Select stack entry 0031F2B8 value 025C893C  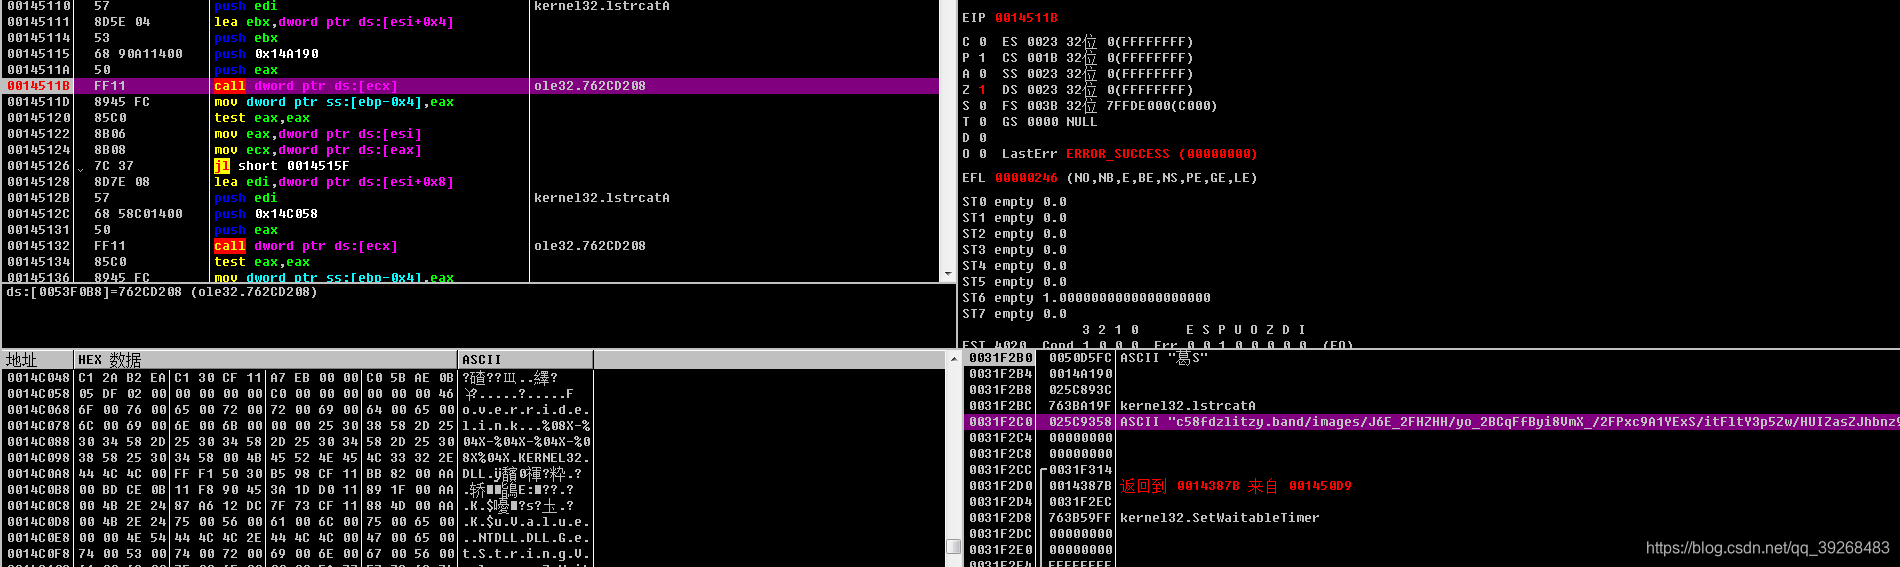[1432, 390]
